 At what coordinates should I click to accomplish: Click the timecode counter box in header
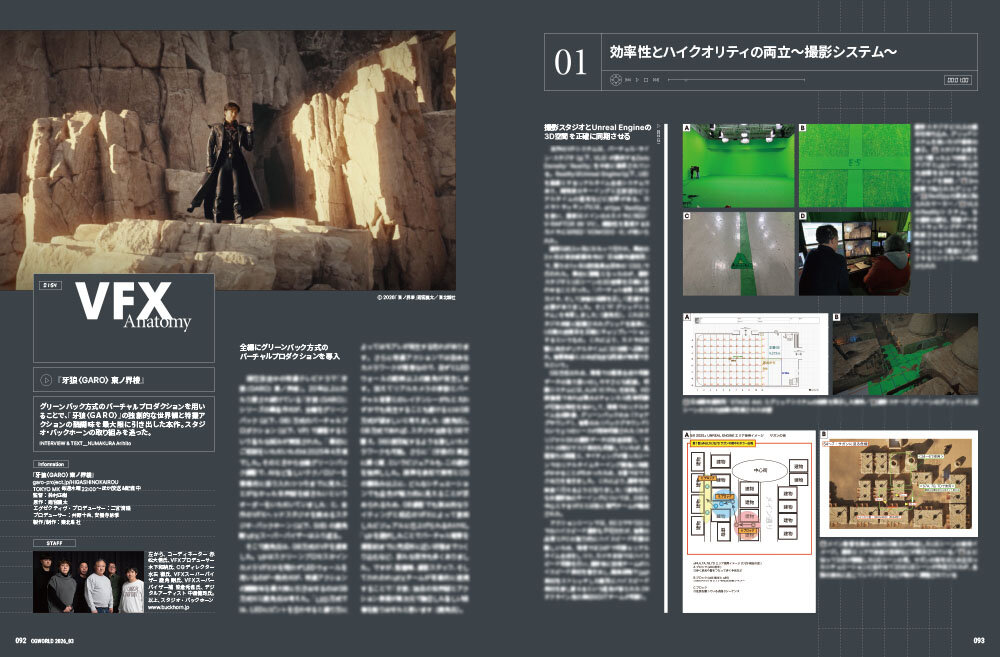coord(961,79)
